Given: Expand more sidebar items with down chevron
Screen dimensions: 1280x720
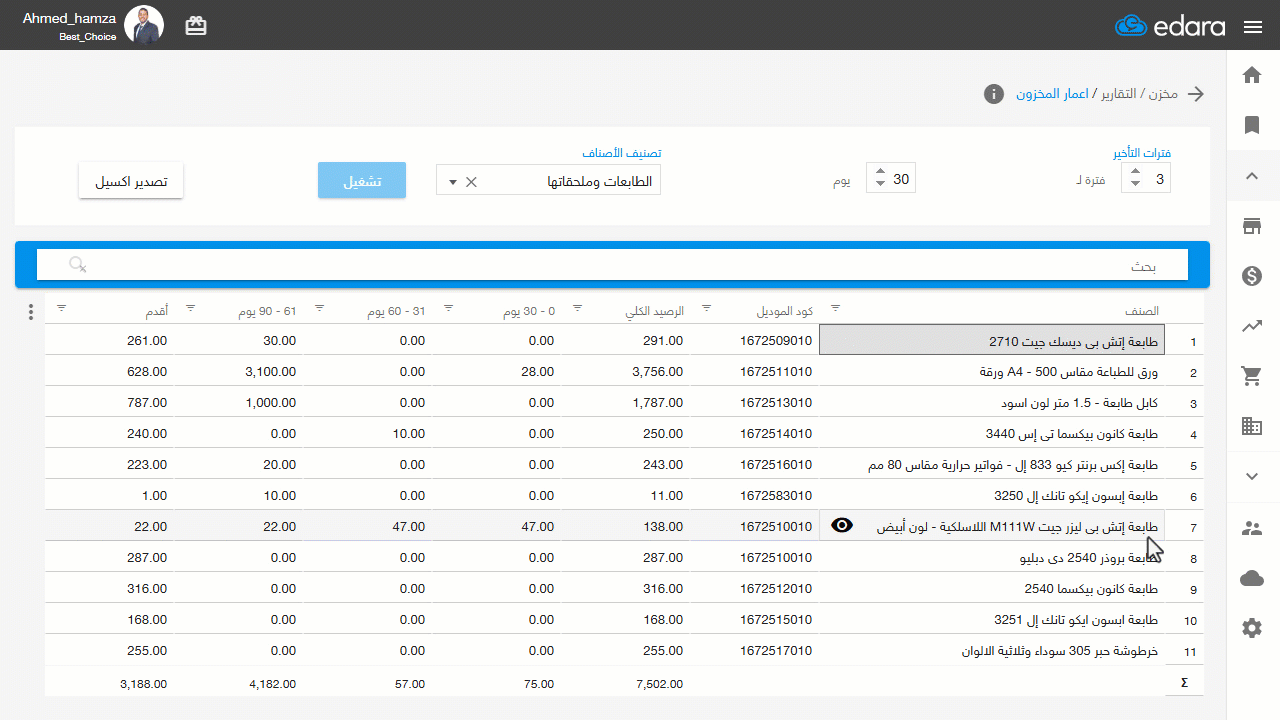Looking at the screenshot, I should click(x=1251, y=476).
